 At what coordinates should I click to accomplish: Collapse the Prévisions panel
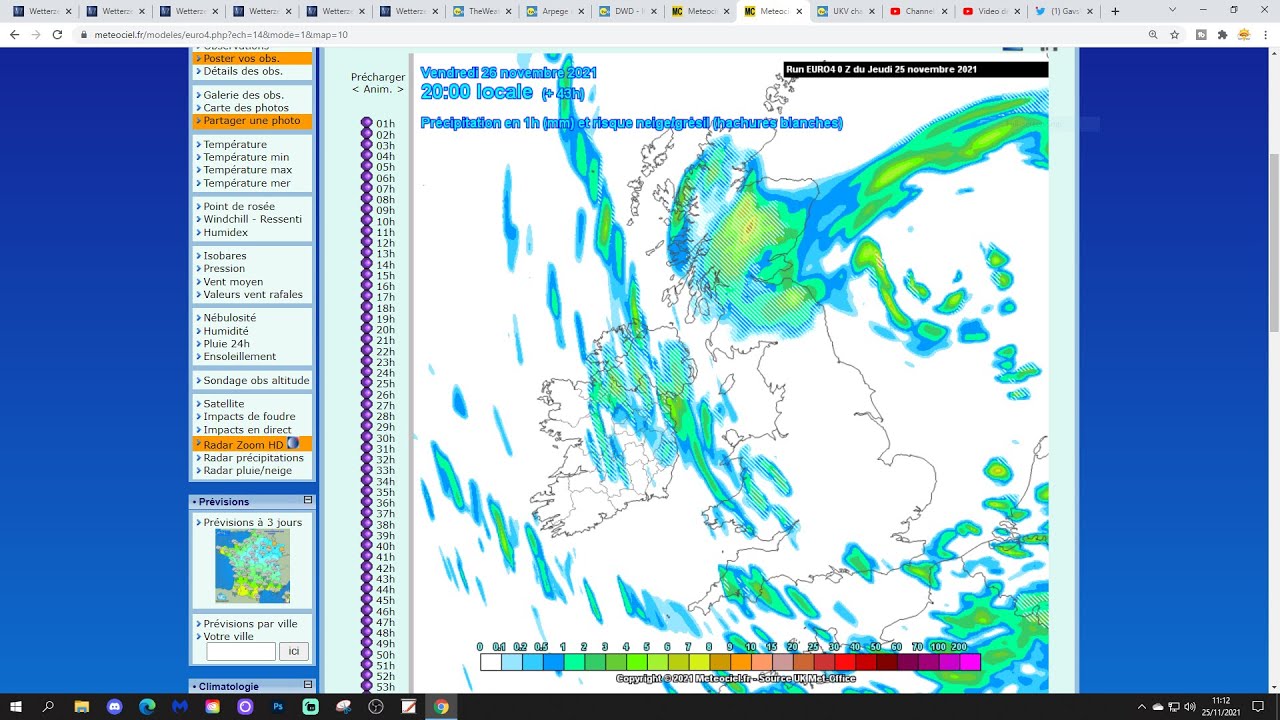[x=308, y=500]
